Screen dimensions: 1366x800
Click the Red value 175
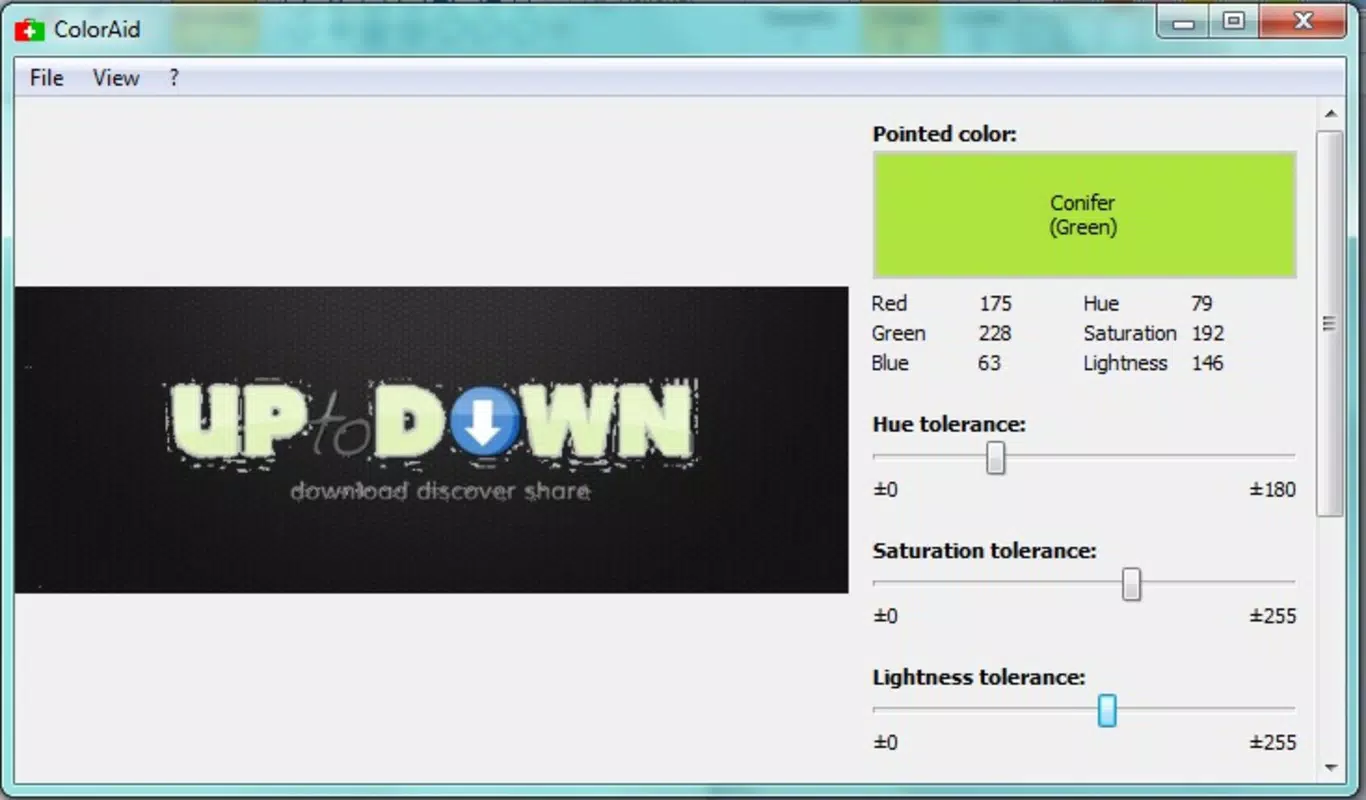coord(995,303)
